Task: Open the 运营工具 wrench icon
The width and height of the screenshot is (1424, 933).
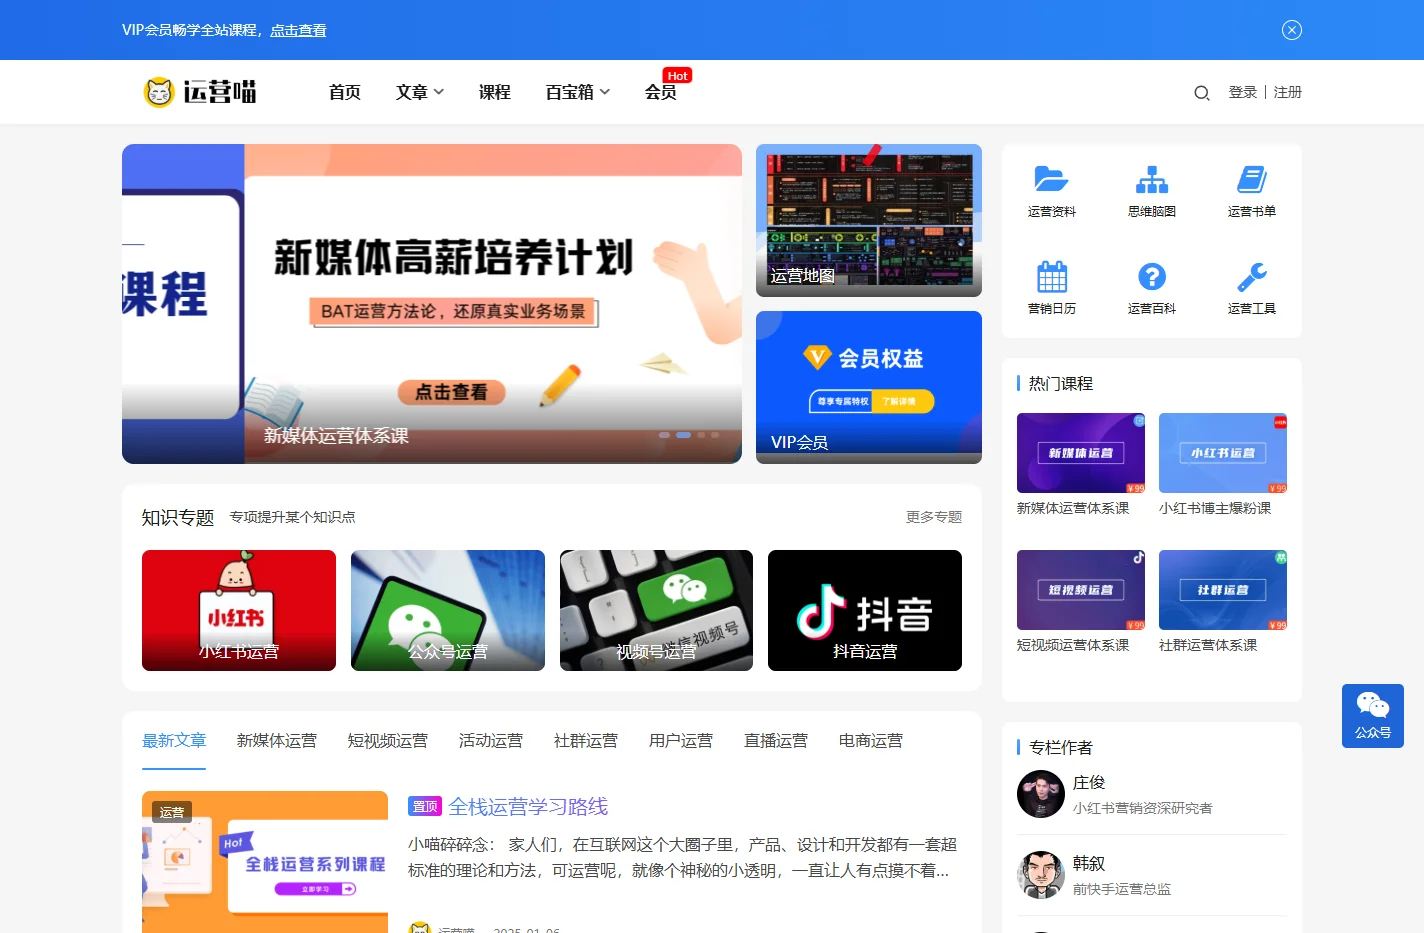Action: (1252, 276)
